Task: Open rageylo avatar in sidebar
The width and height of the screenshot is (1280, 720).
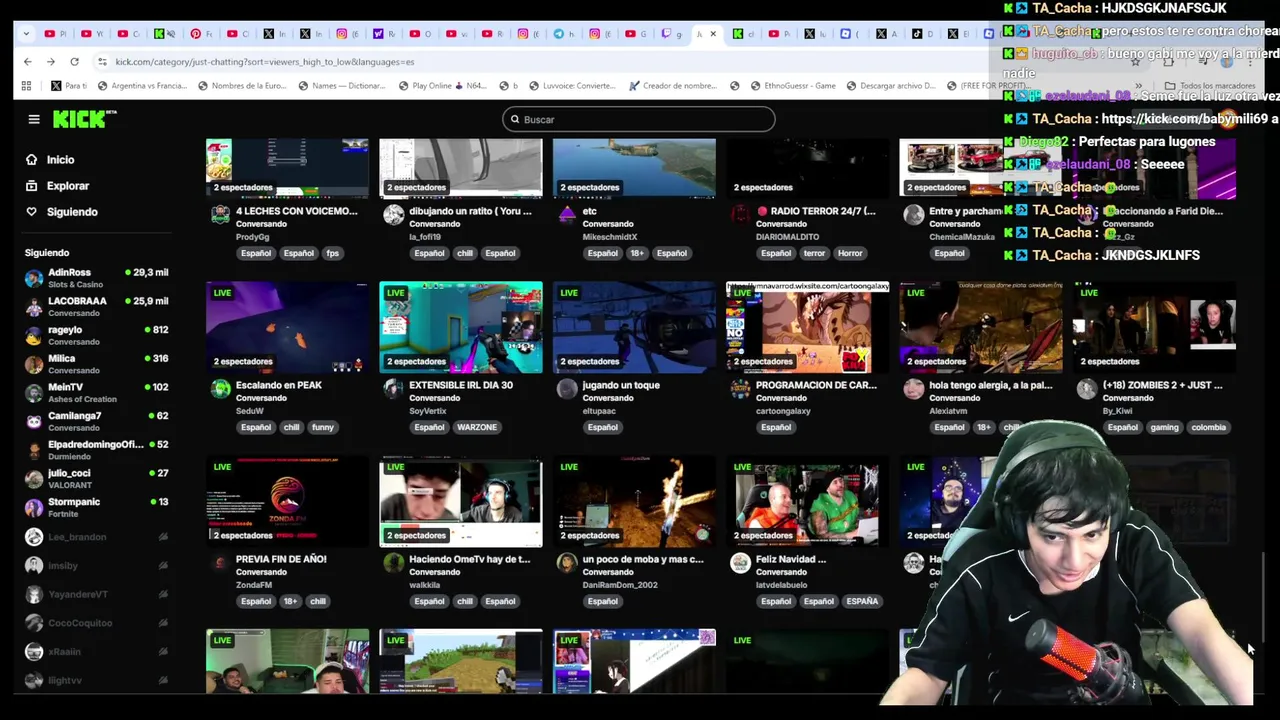Action: (x=34, y=335)
